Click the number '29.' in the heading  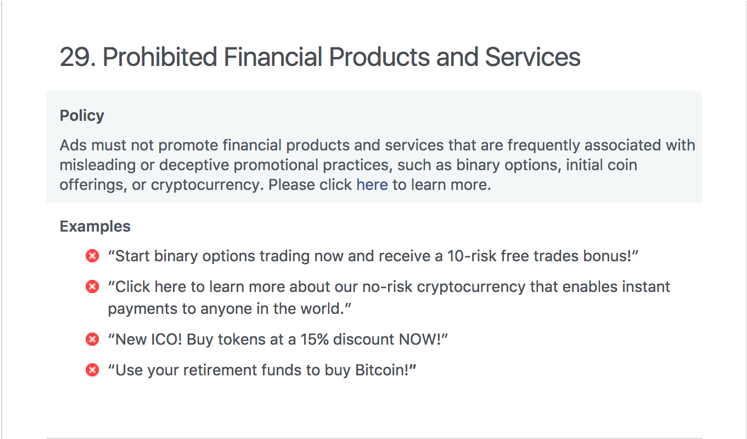(78, 57)
